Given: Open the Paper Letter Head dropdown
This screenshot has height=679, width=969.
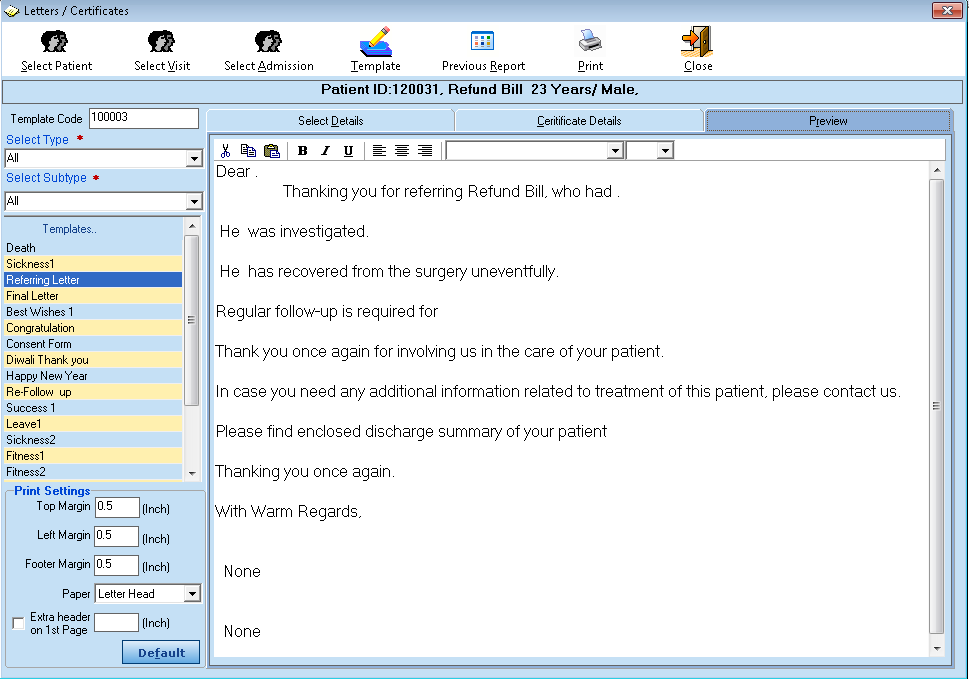Looking at the screenshot, I should 192,594.
